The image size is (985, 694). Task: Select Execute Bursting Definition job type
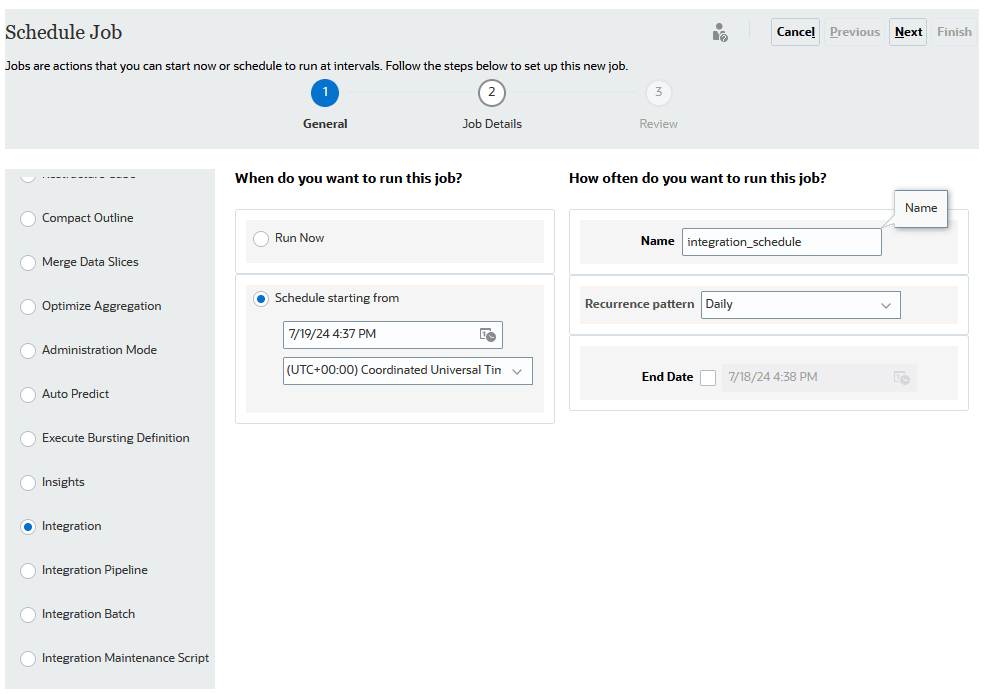coord(28,439)
